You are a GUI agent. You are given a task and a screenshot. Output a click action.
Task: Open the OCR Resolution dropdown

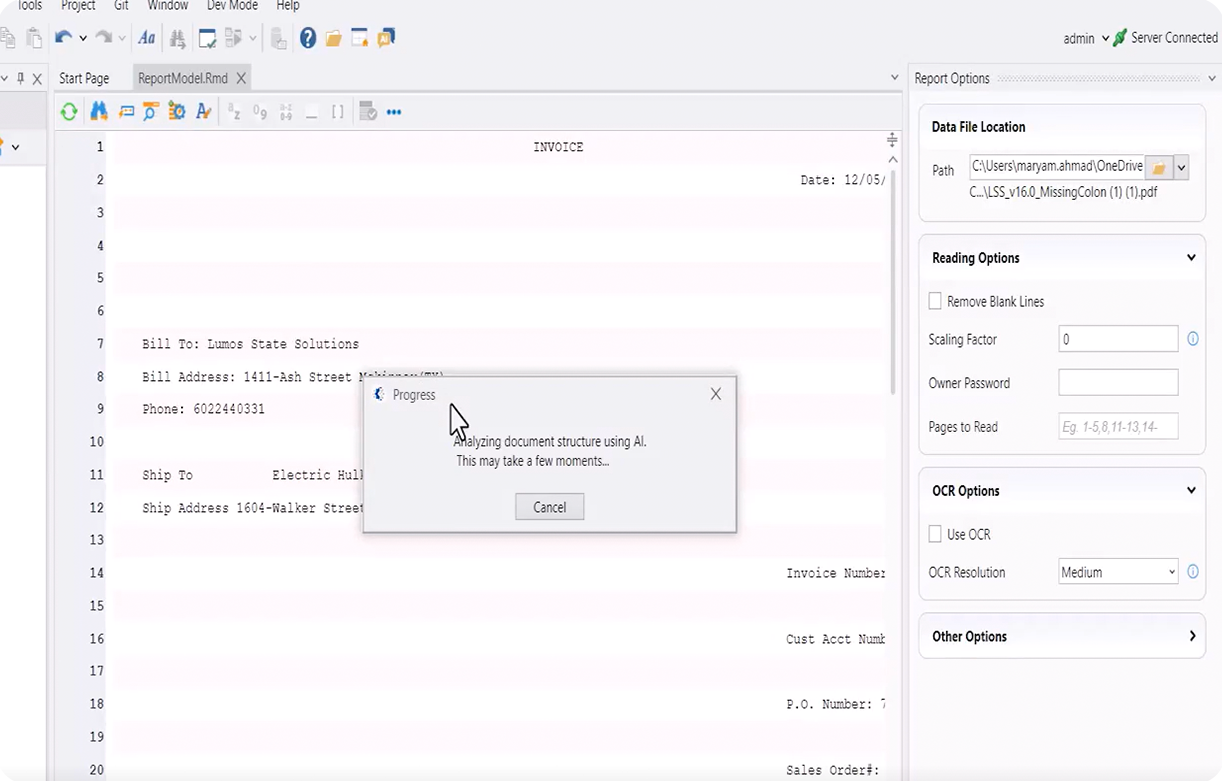click(1118, 572)
